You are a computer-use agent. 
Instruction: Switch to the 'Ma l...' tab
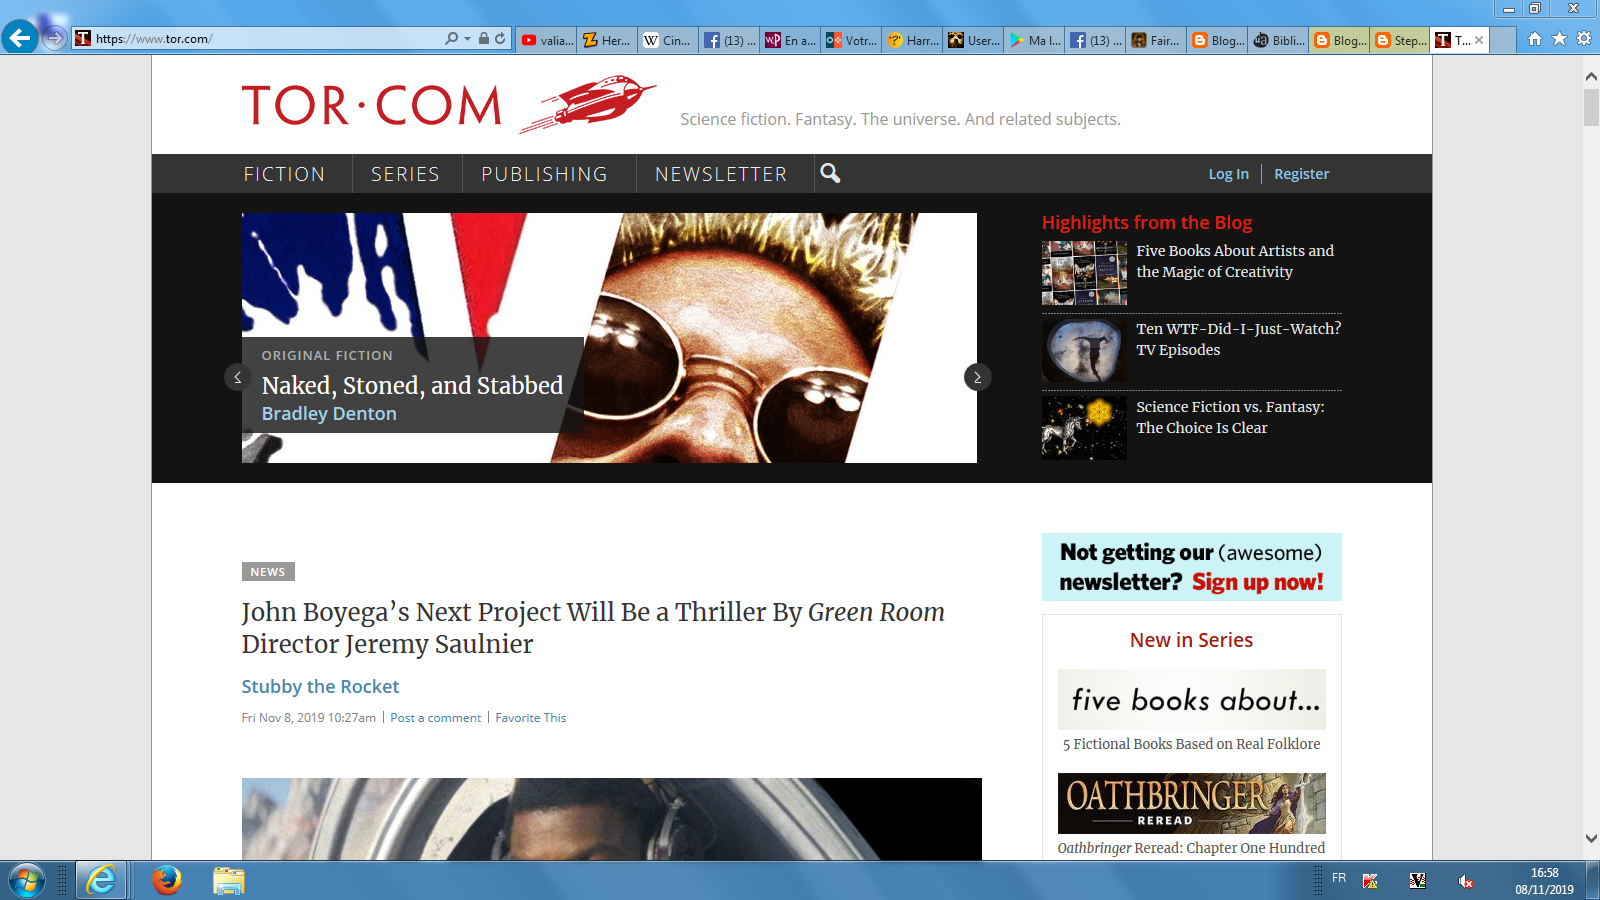1034,40
